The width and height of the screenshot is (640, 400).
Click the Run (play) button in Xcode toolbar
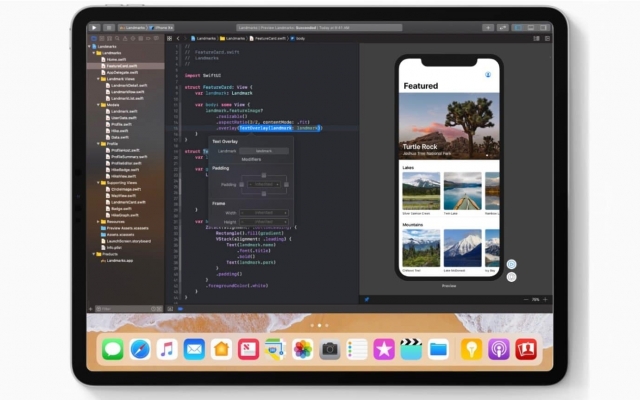(x=94, y=28)
